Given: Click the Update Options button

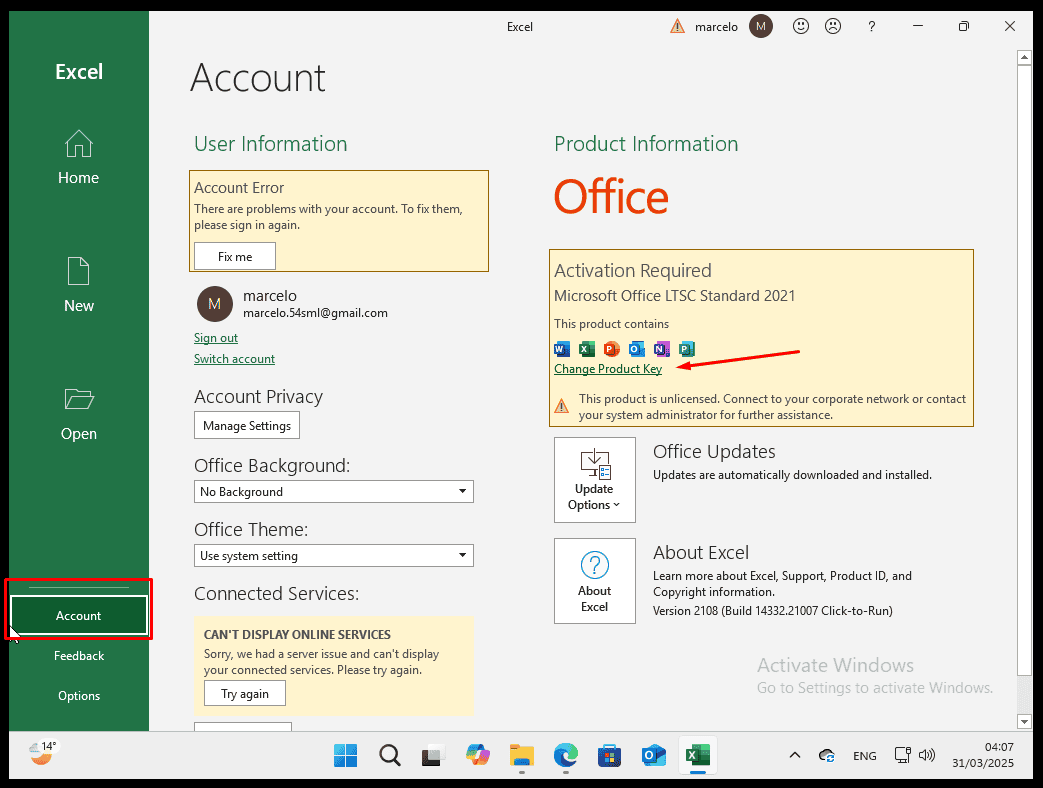Looking at the screenshot, I should click(x=594, y=480).
